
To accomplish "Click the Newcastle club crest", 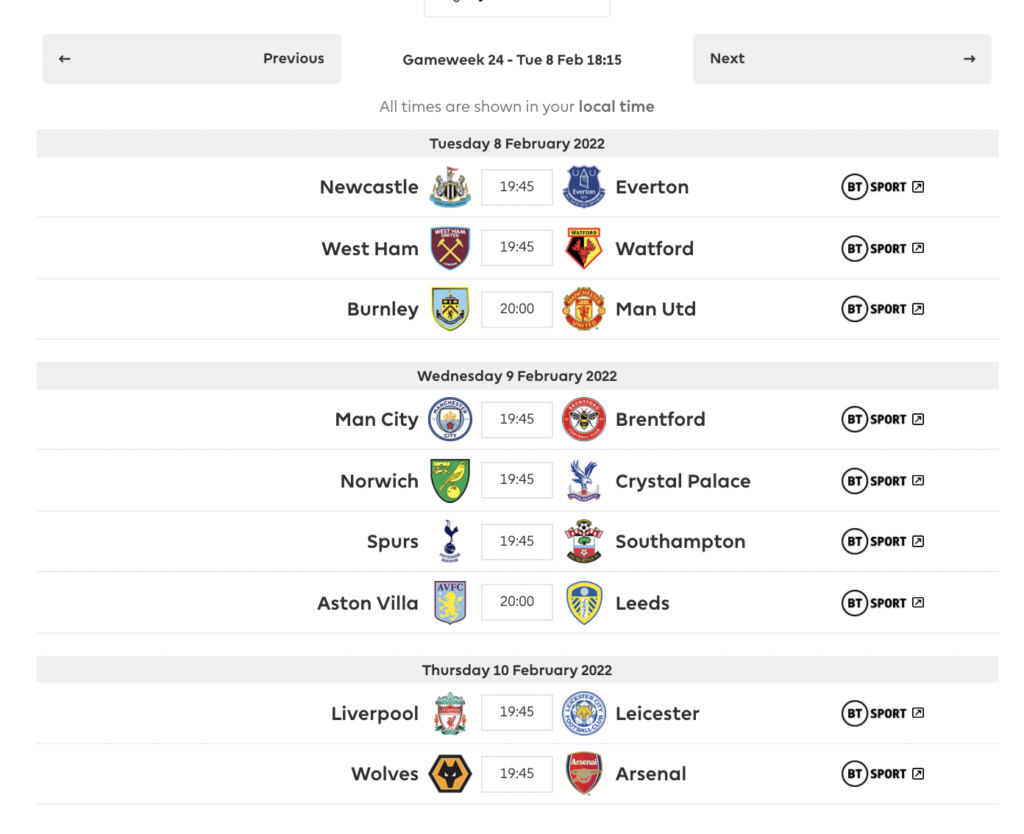I will (x=450, y=187).
